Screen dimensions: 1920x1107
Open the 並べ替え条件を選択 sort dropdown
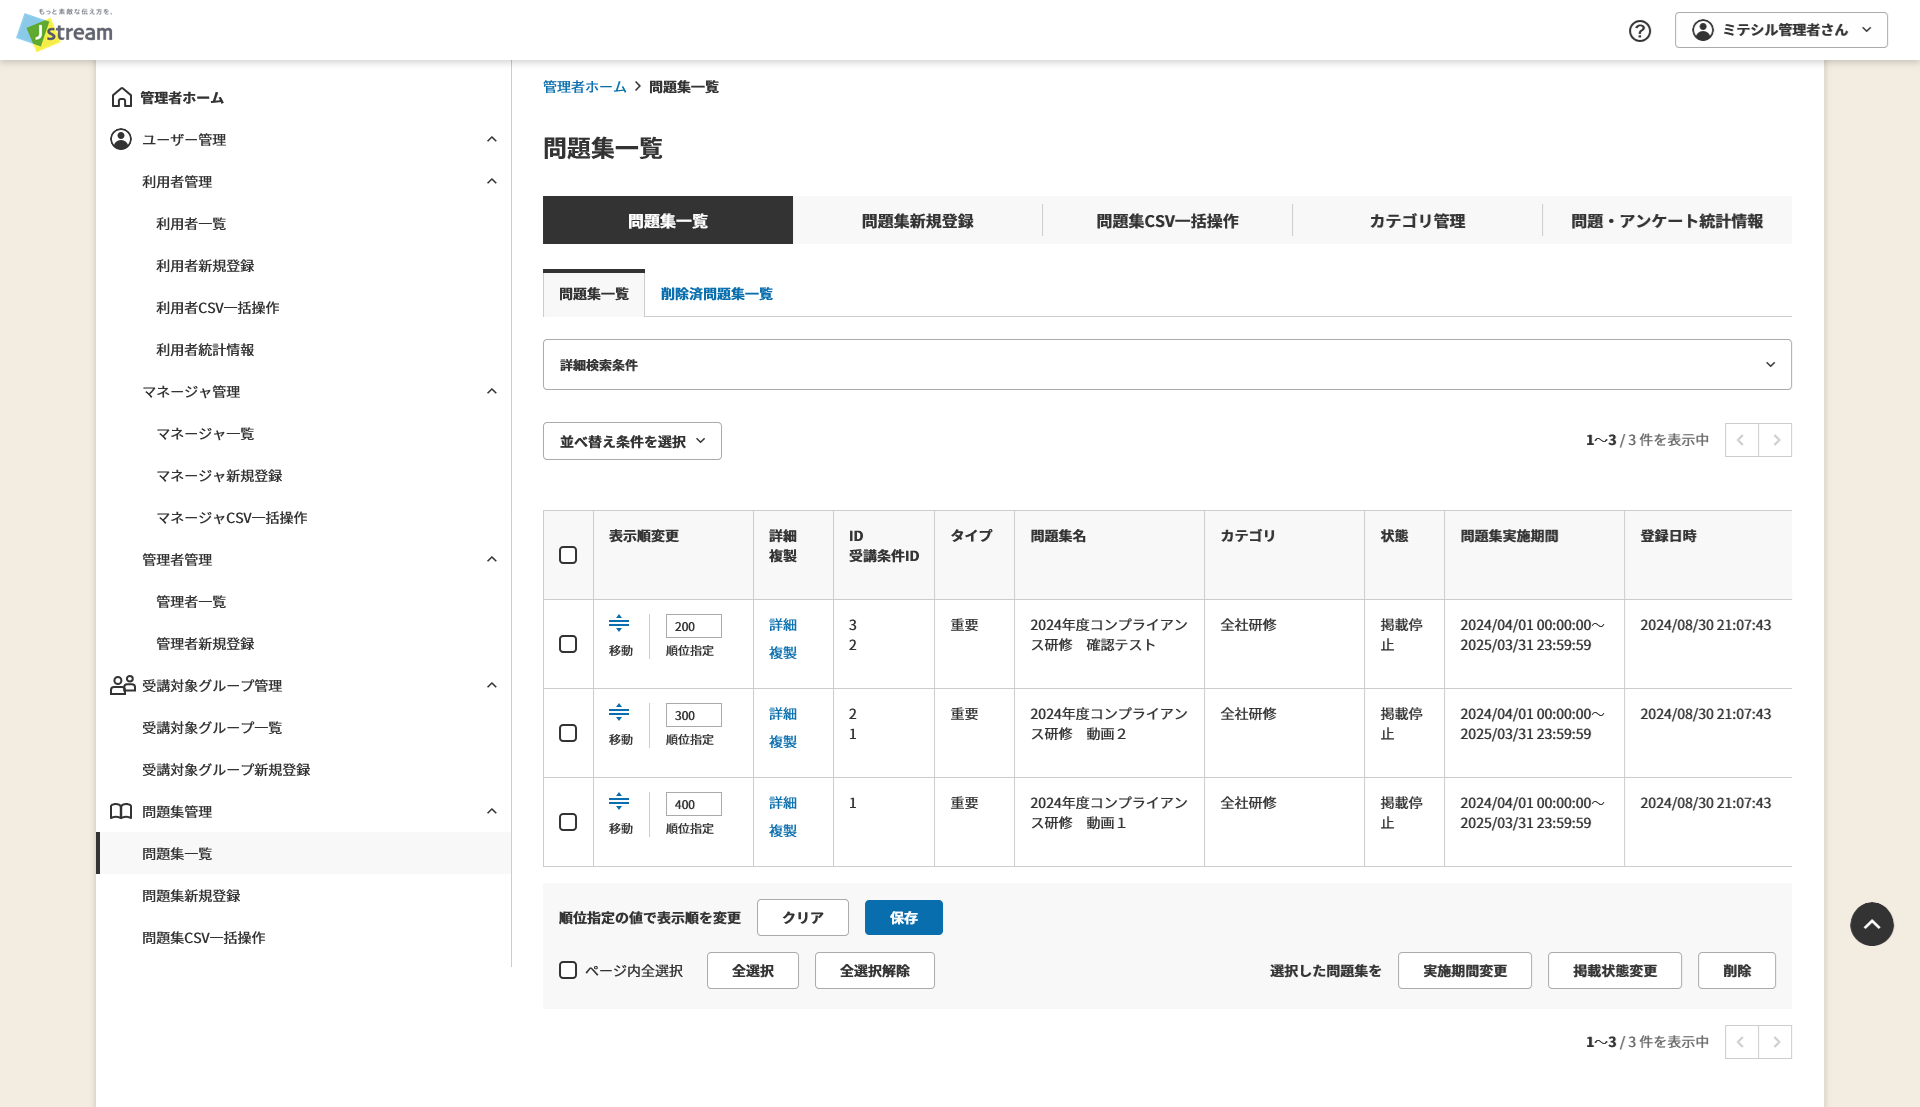tap(632, 441)
